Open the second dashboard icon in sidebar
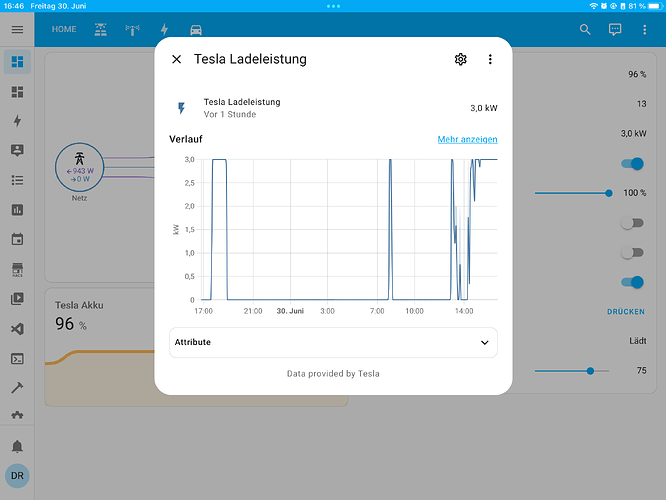 (17, 92)
